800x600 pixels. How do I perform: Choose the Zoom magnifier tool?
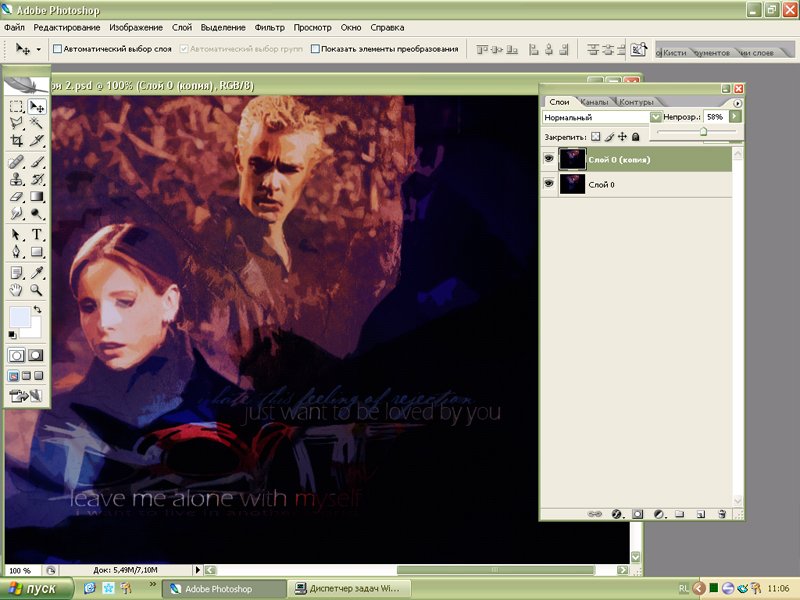pyautogui.click(x=37, y=290)
